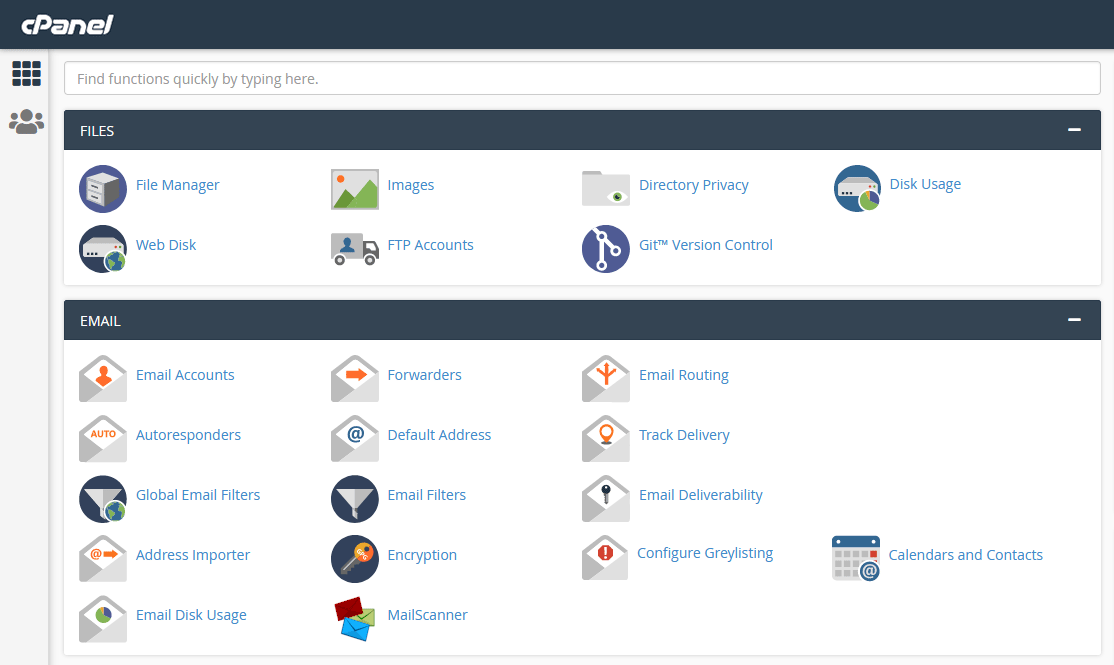Go to Email Deliverability link
Screen dimensions: 1114x665
click(x=700, y=495)
